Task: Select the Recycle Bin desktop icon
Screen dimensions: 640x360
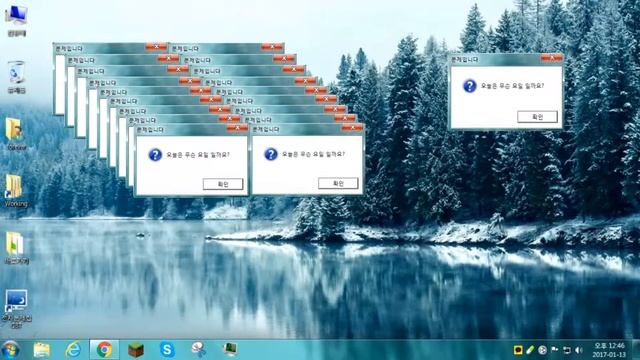Action: point(16,78)
